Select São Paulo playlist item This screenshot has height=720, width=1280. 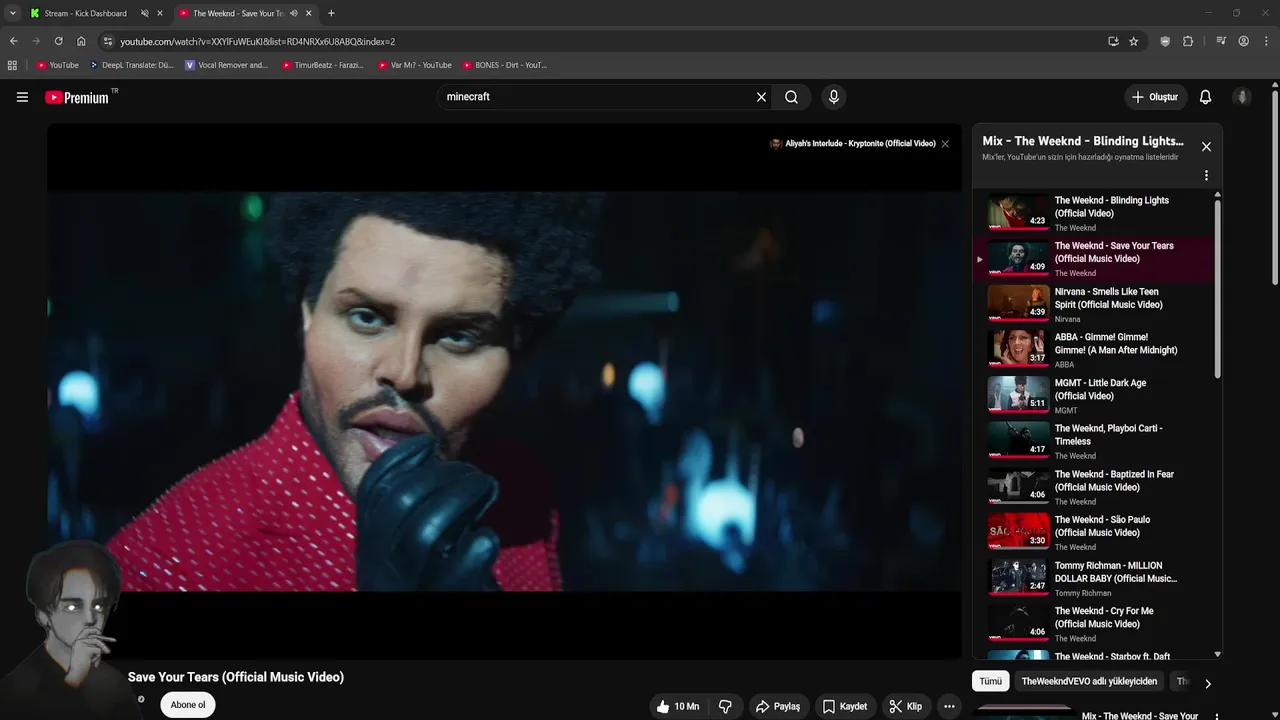(1093, 532)
